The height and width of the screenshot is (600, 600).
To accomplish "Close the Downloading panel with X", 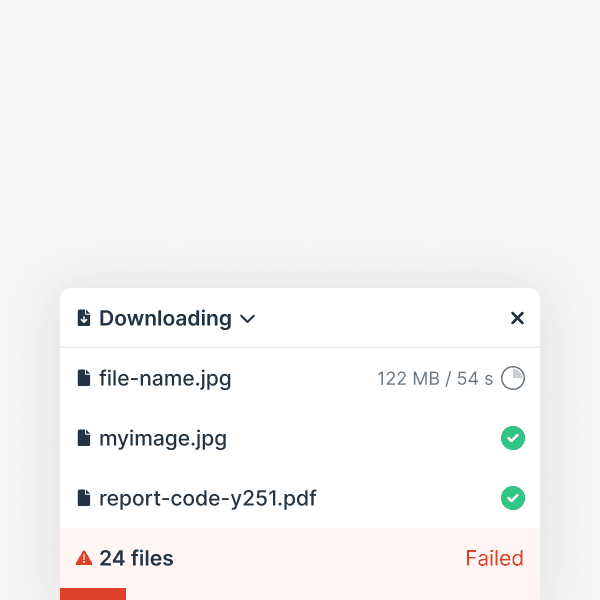I will click(x=517, y=318).
